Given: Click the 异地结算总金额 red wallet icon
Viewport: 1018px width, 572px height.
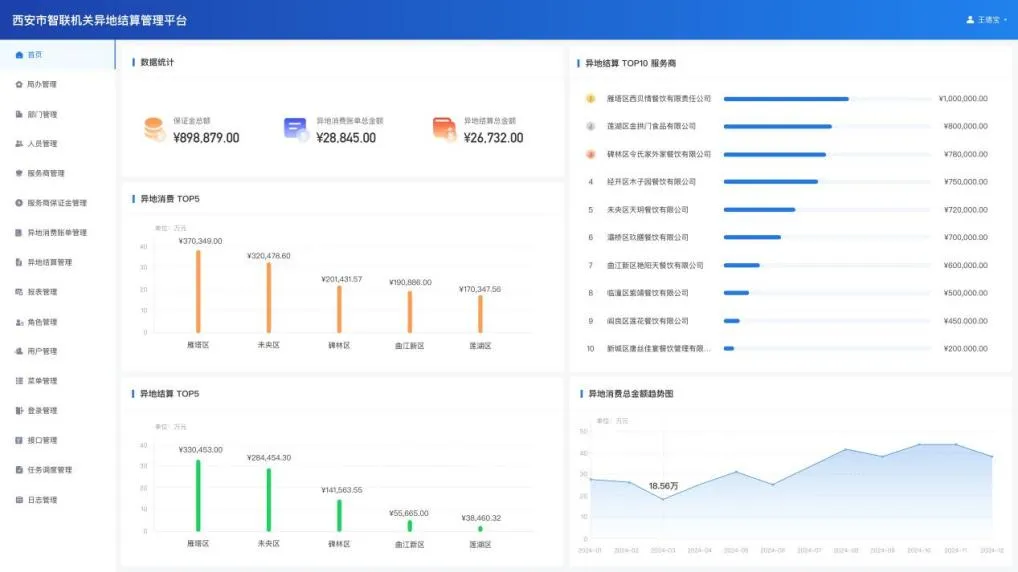Looking at the screenshot, I should (444, 129).
